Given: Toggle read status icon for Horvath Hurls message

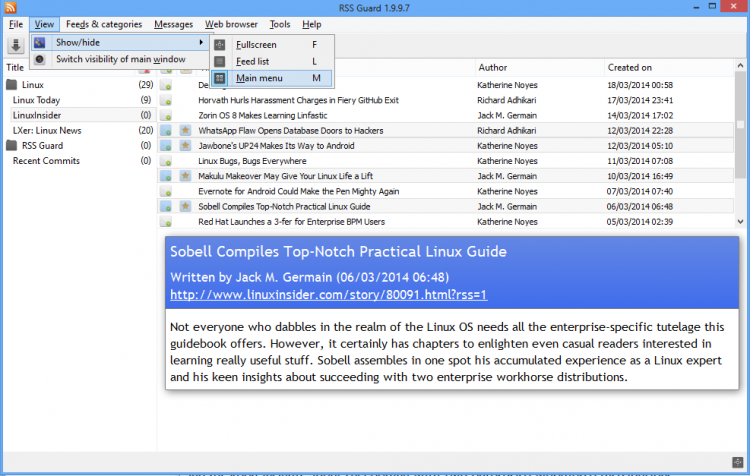Looking at the screenshot, I should click(166, 100).
